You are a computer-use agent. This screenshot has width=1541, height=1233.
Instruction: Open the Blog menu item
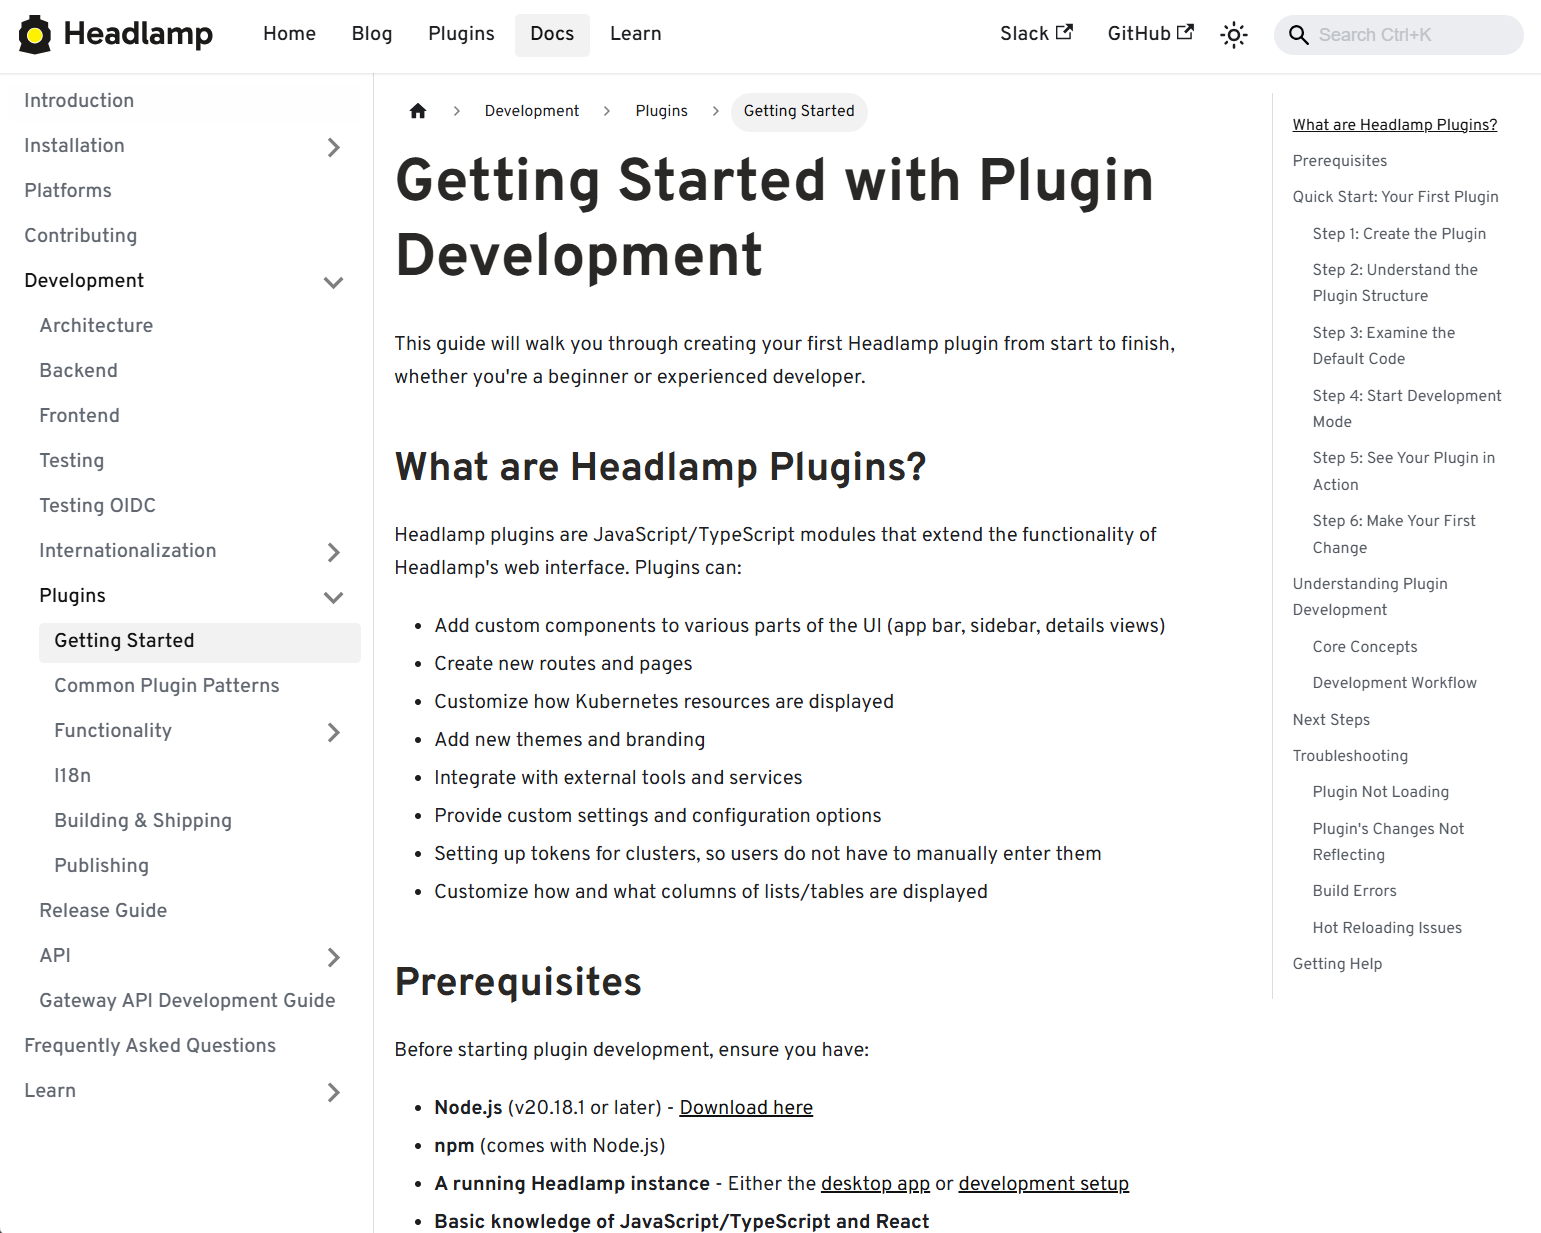tap(371, 34)
